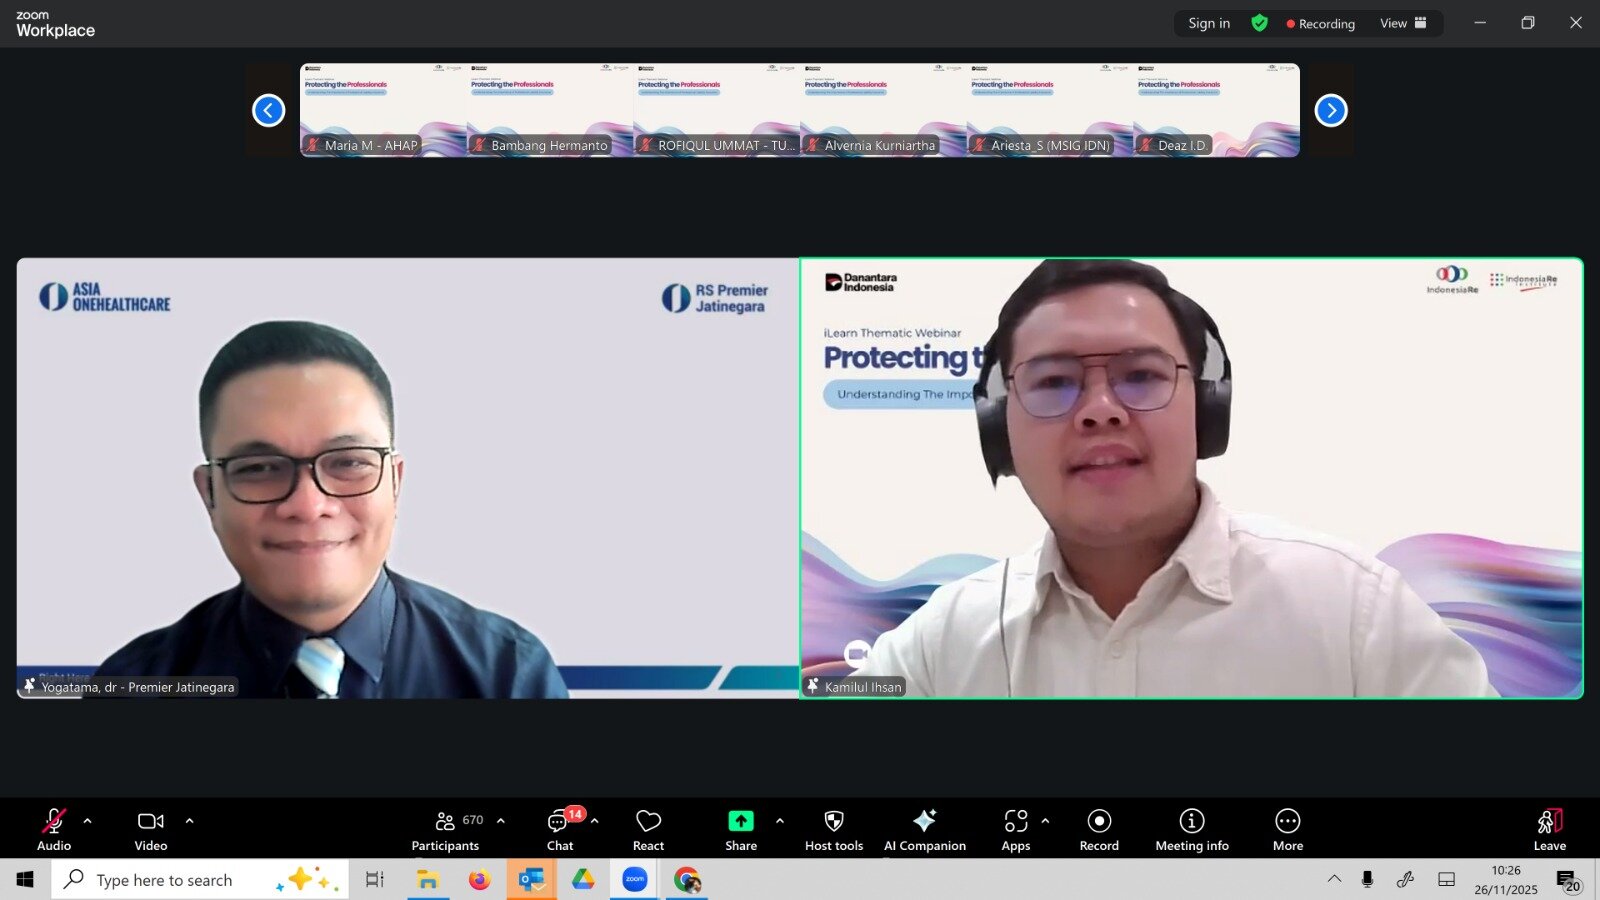Expand audio settings arrow next to Audio
This screenshot has height=900, width=1600.
click(88, 821)
